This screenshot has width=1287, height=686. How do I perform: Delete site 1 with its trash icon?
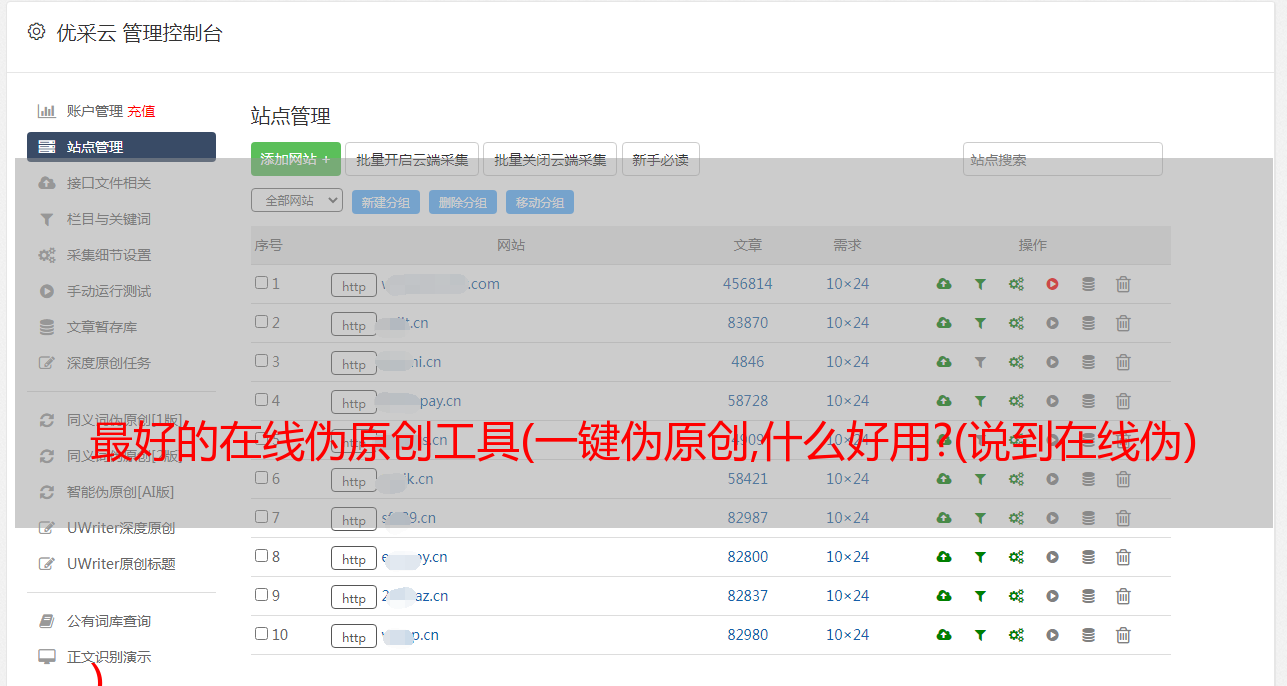point(1123,284)
